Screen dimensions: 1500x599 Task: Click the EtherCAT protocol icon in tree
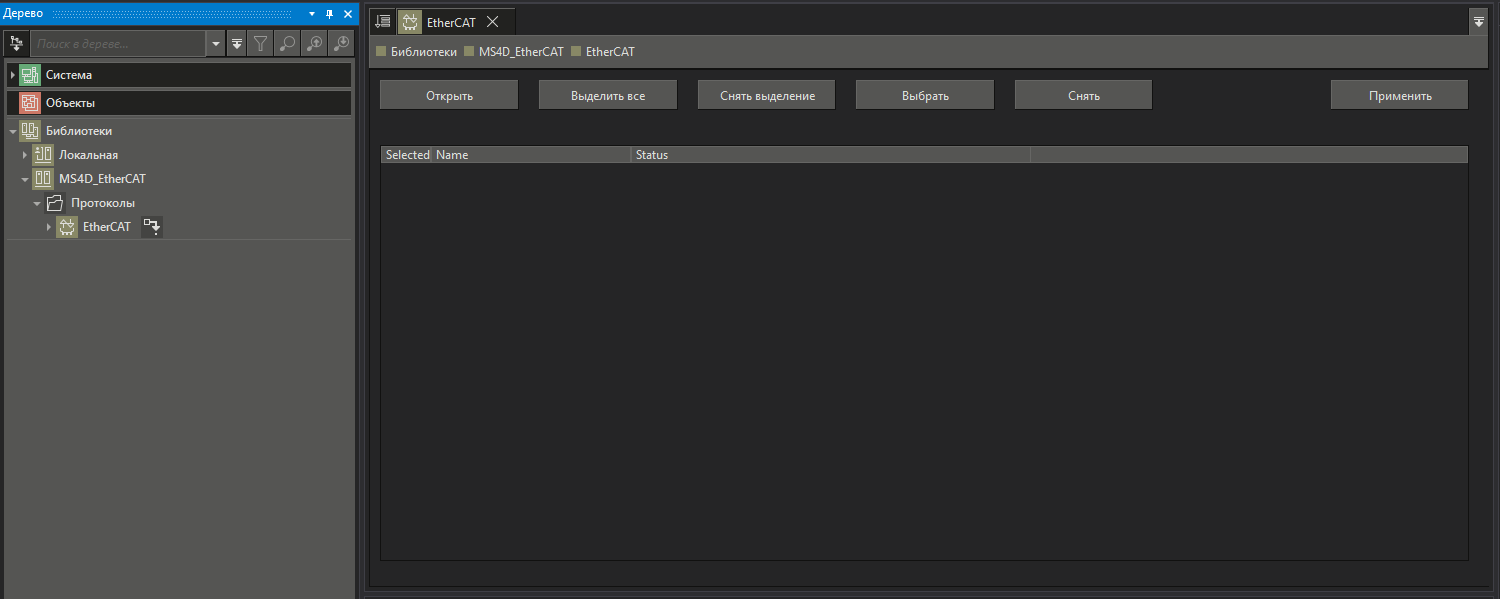click(67, 227)
